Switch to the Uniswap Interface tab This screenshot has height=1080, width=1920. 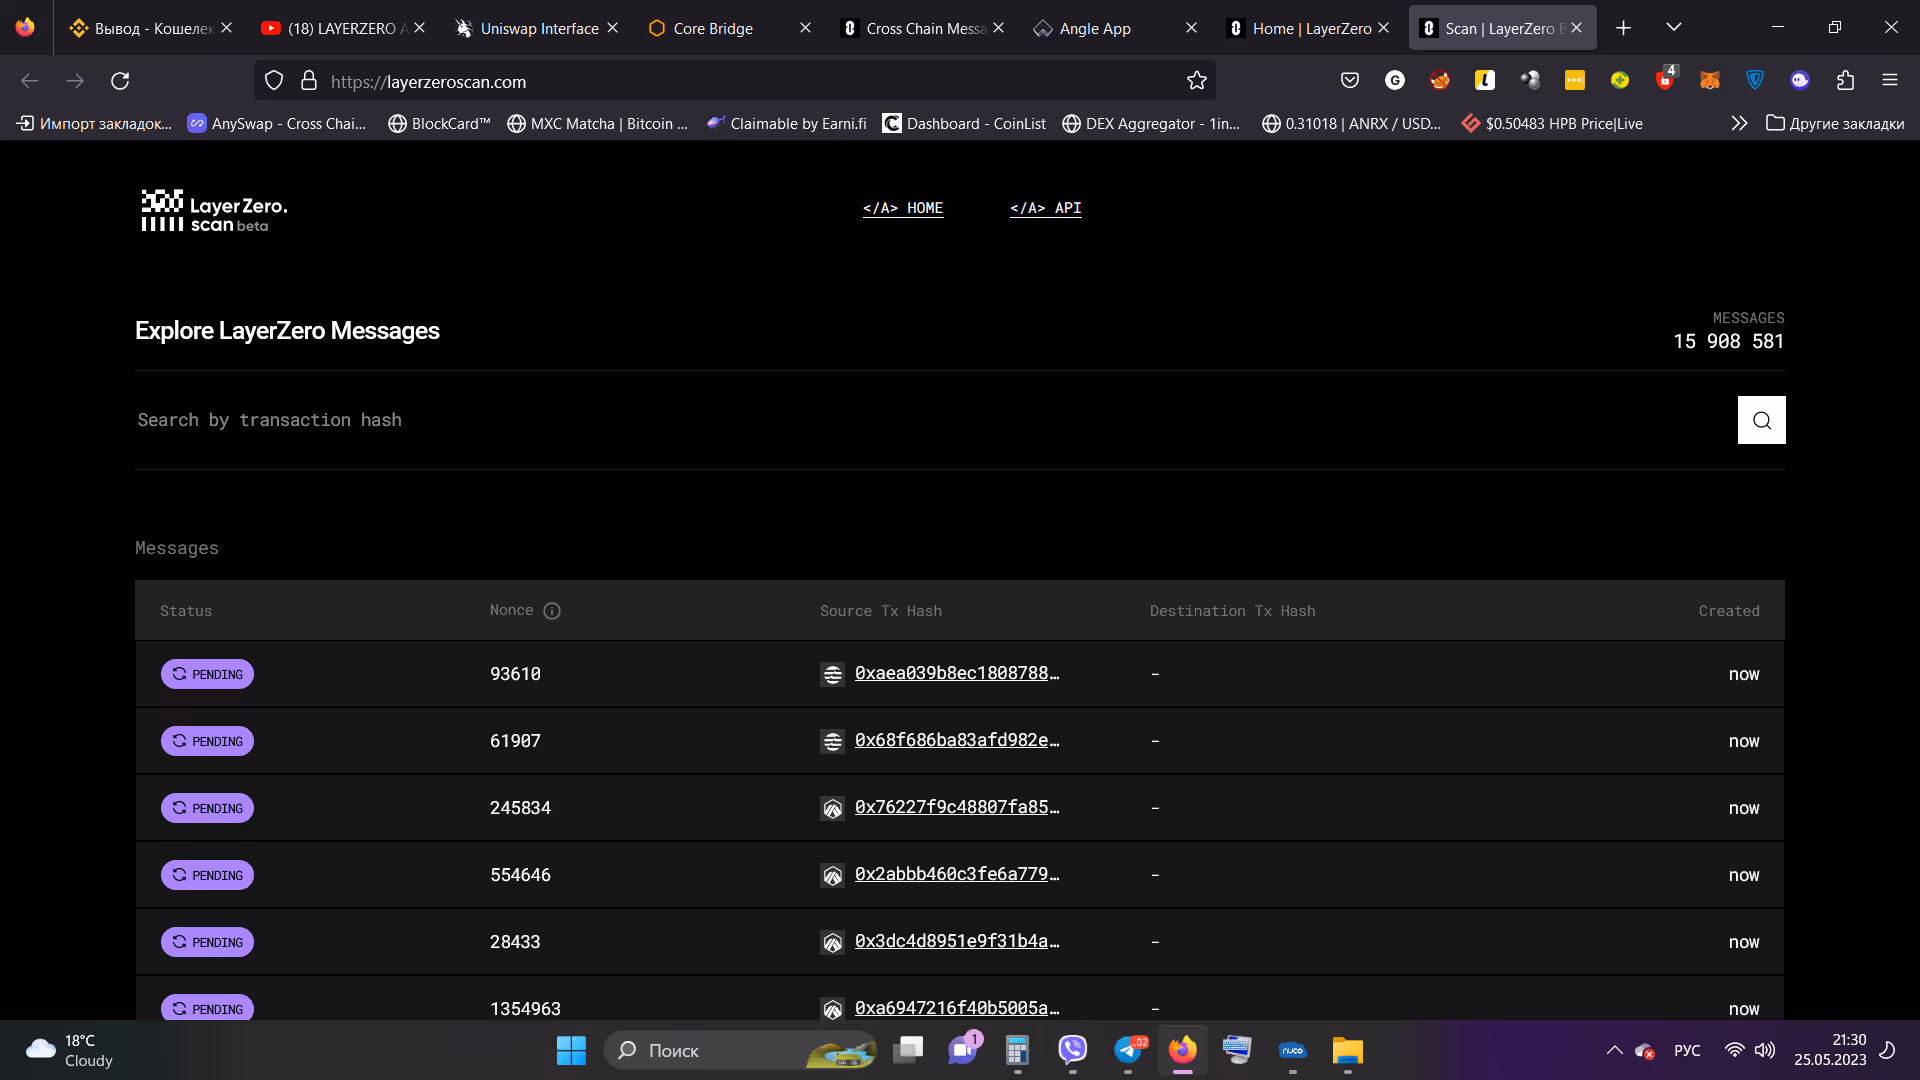(x=538, y=28)
